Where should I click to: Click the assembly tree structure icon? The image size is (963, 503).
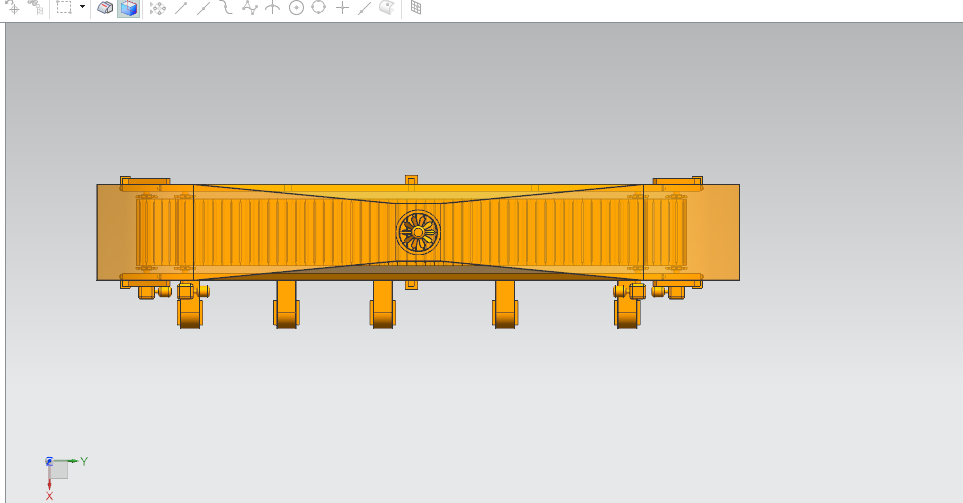click(36, 7)
